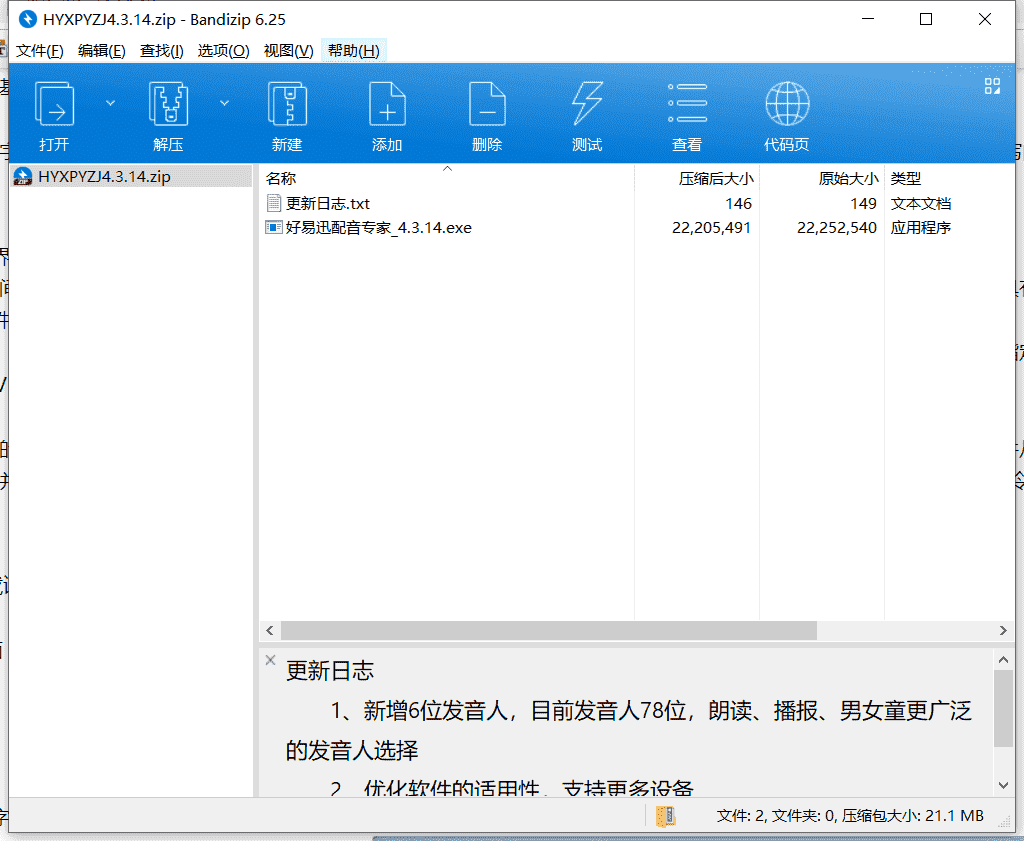Click the preview pane vertical scrollbar thumb
The width and height of the screenshot is (1024, 841).
pyautogui.click(x=1003, y=708)
